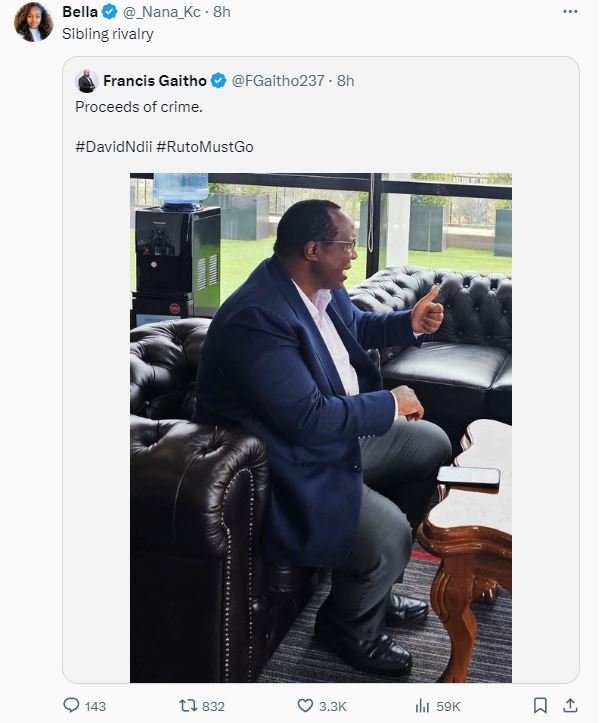Open Bella's profile picture

click(33, 21)
